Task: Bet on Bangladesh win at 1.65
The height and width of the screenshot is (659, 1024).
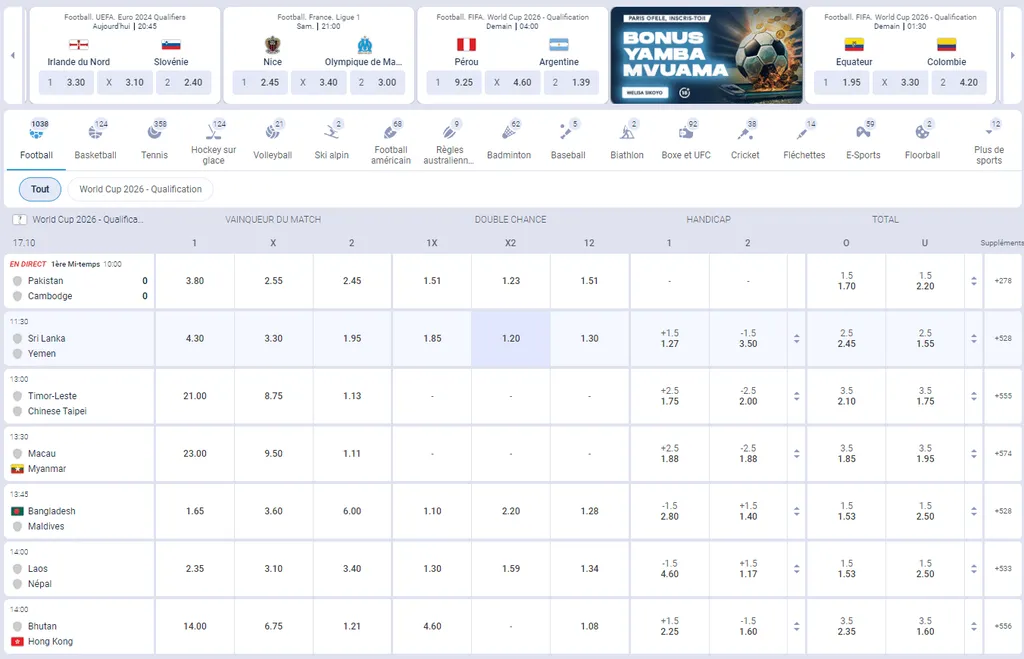Action: [195, 511]
